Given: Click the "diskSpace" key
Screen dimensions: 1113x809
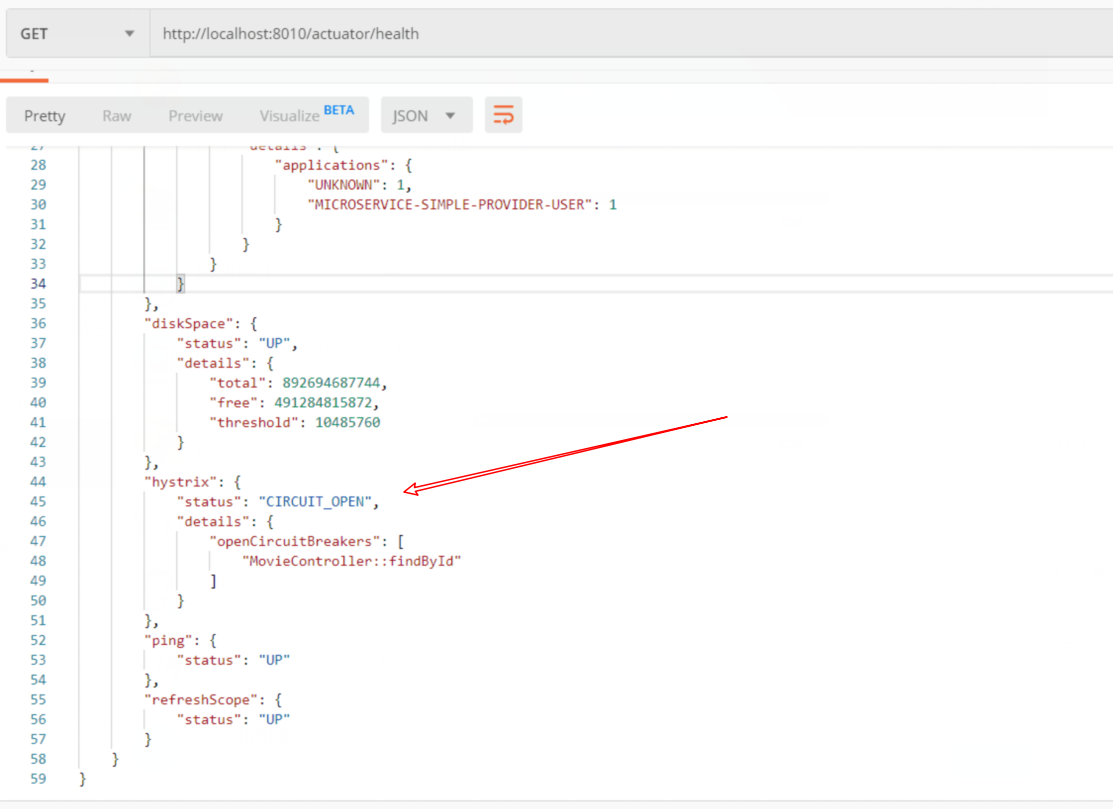Looking at the screenshot, I should tap(189, 324).
